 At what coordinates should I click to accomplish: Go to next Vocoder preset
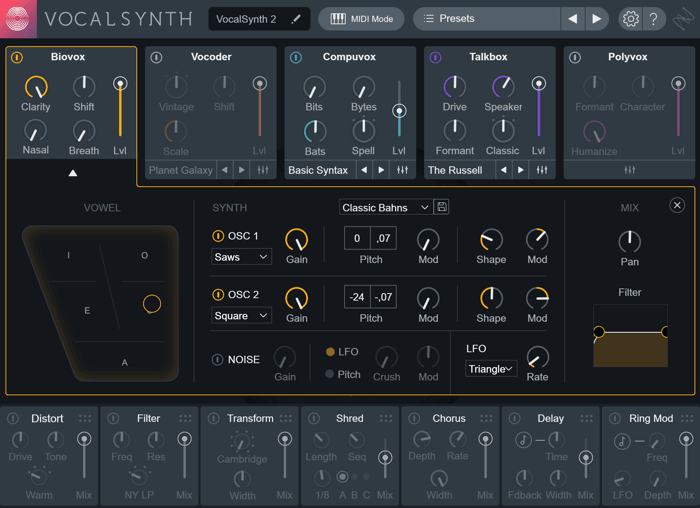click(x=242, y=170)
